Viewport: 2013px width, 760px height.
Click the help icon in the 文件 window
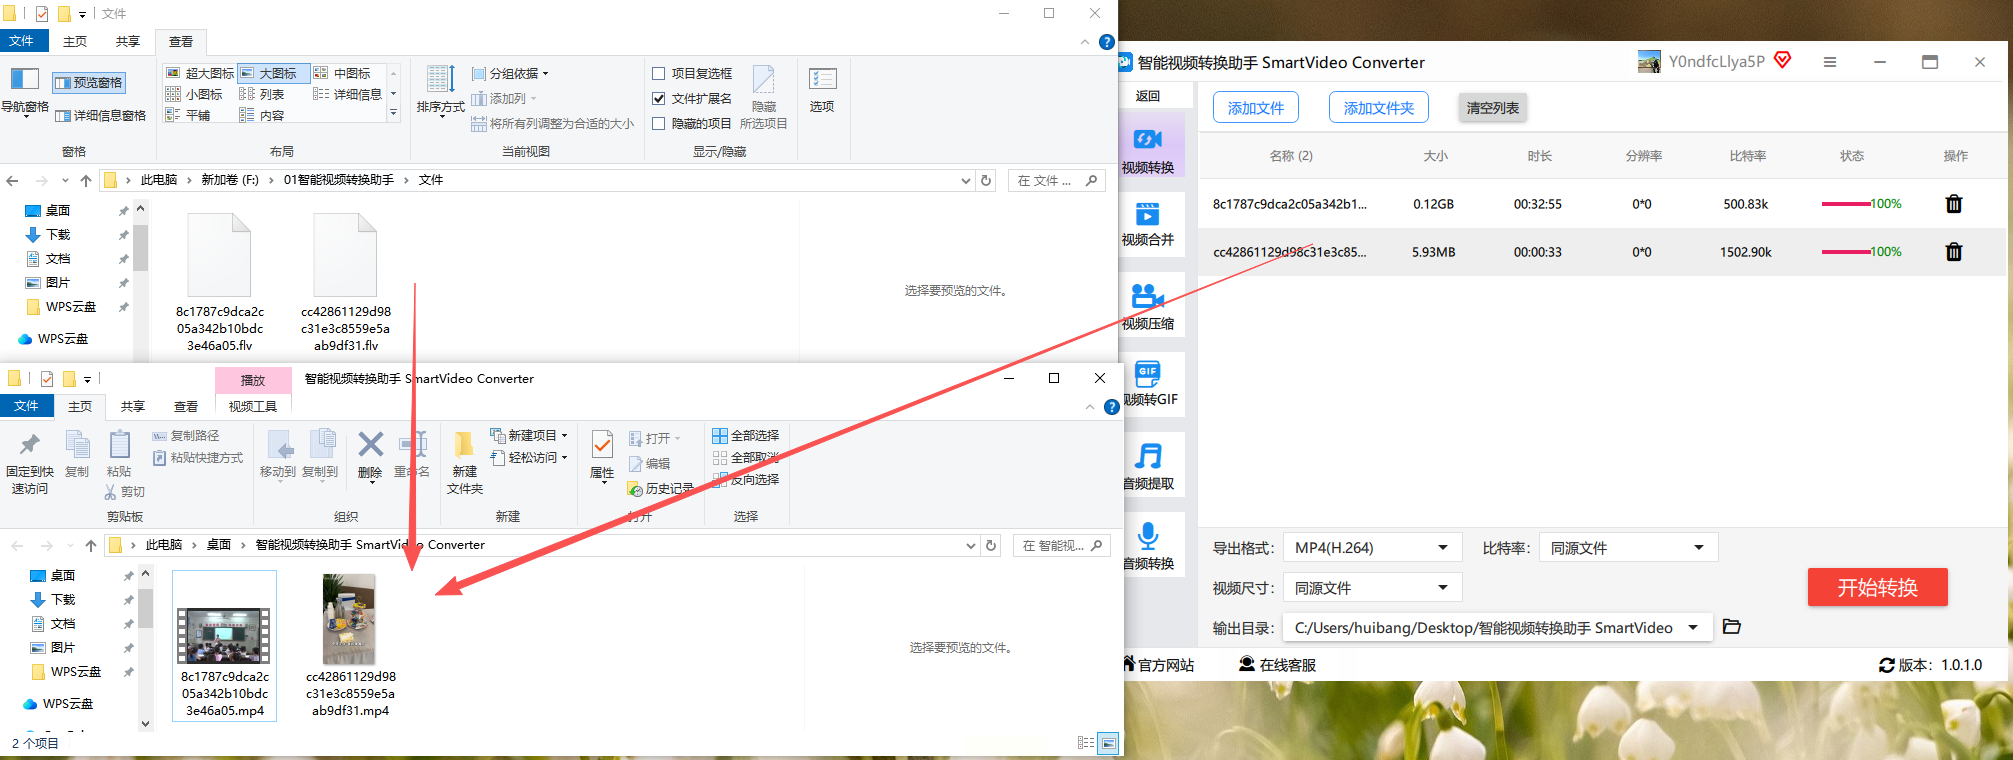click(1106, 42)
